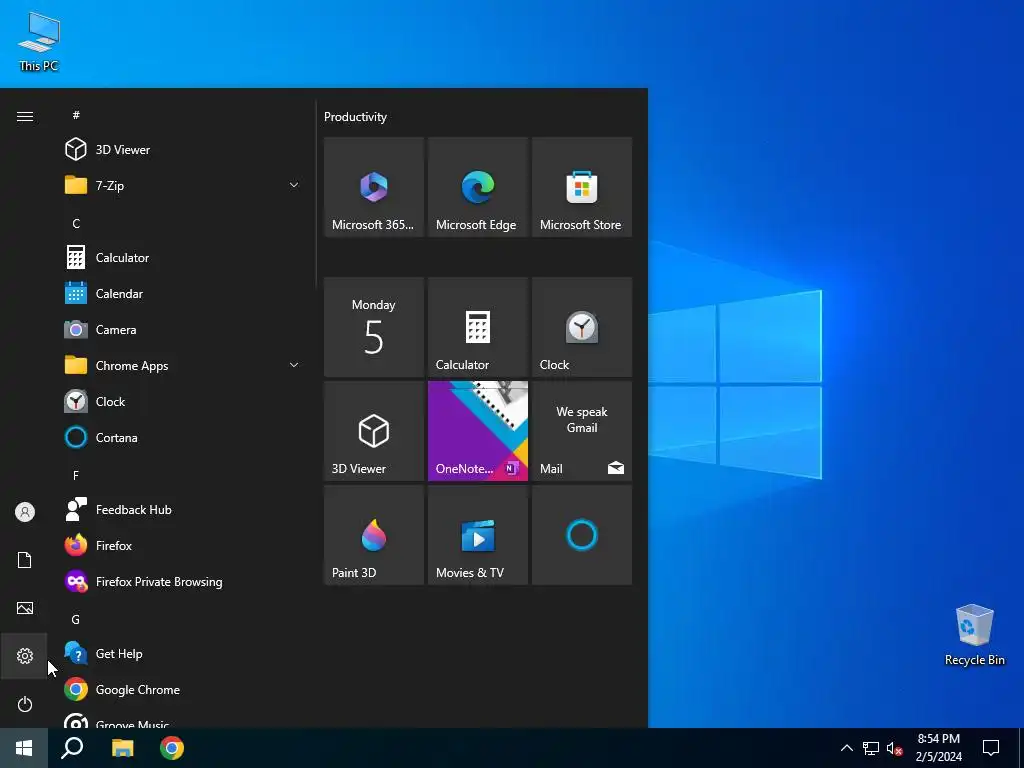Image resolution: width=1024 pixels, height=768 pixels.
Task: Select the This PC desktop icon
Action: (x=39, y=40)
